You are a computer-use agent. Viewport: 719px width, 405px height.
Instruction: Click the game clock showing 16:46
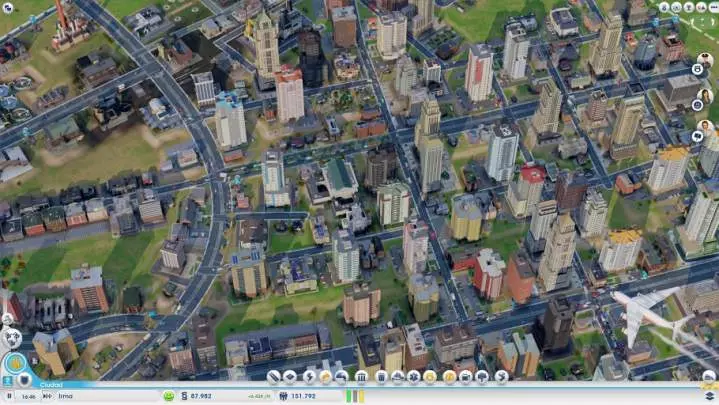28,396
